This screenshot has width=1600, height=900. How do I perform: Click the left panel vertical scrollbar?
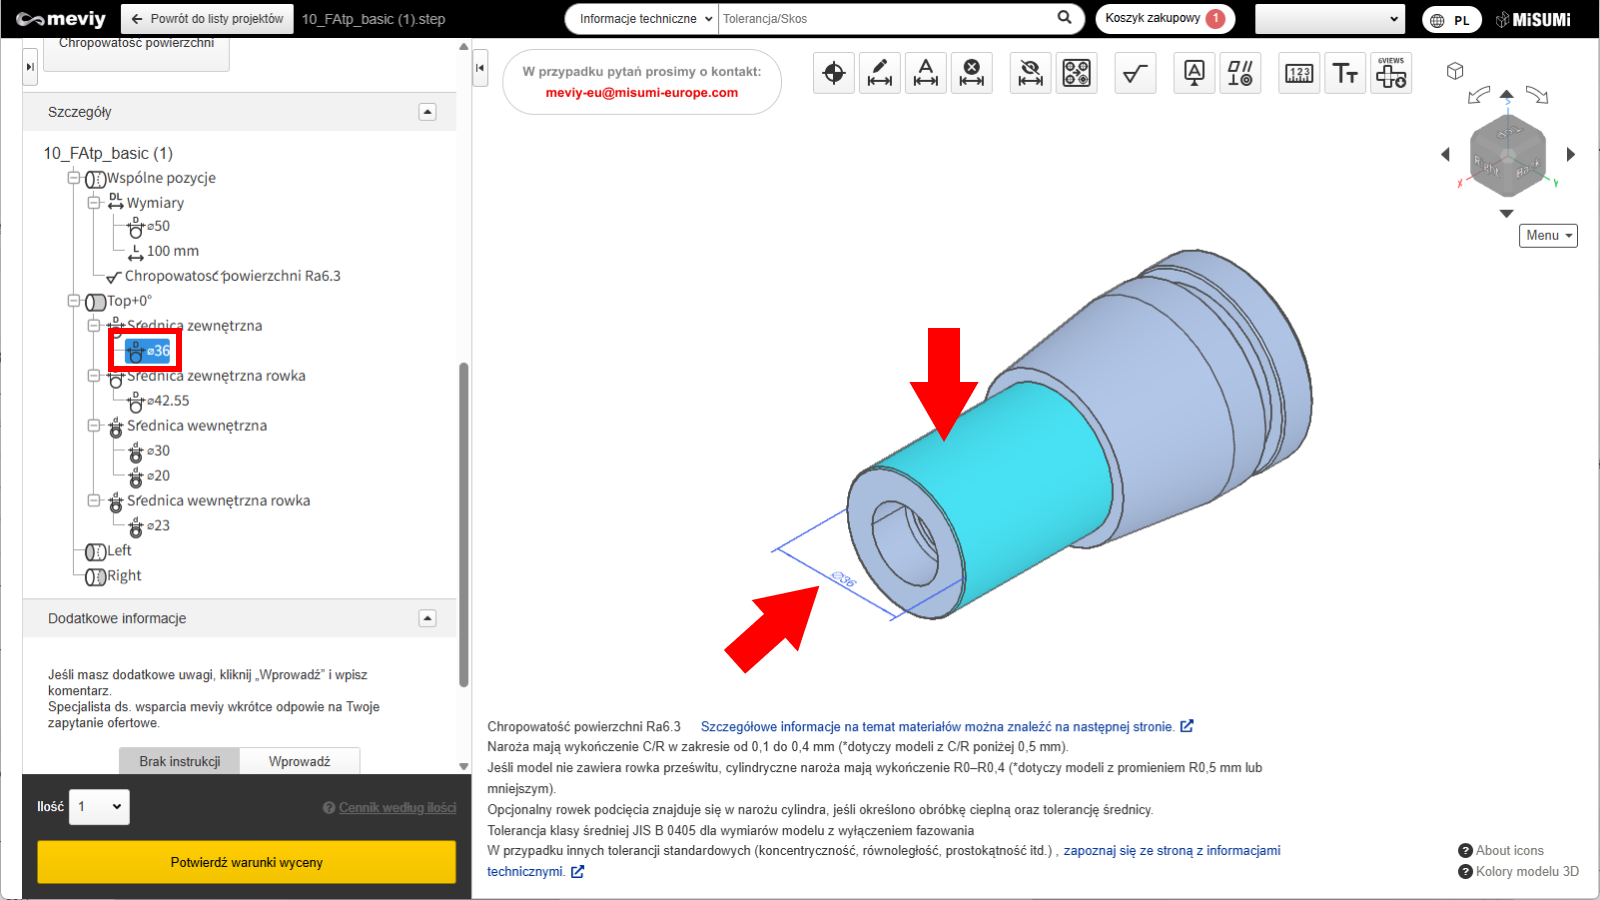(463, 524)
